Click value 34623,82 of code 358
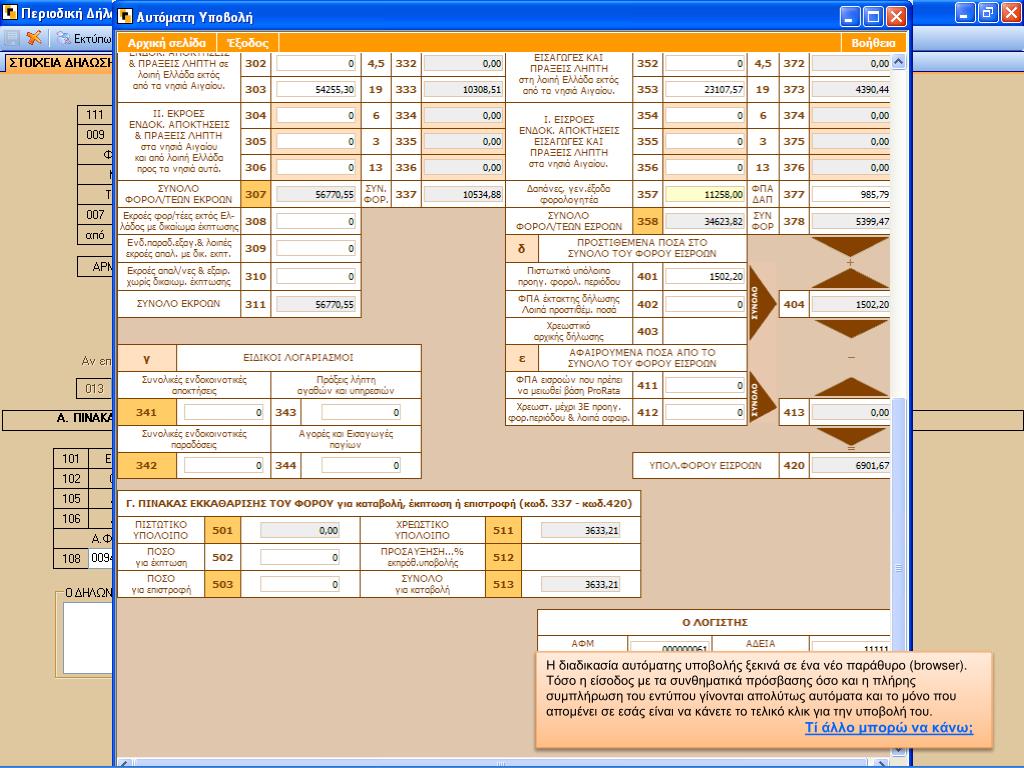The width and height of the screenshot is (1024, 768). tap(705, 221)
